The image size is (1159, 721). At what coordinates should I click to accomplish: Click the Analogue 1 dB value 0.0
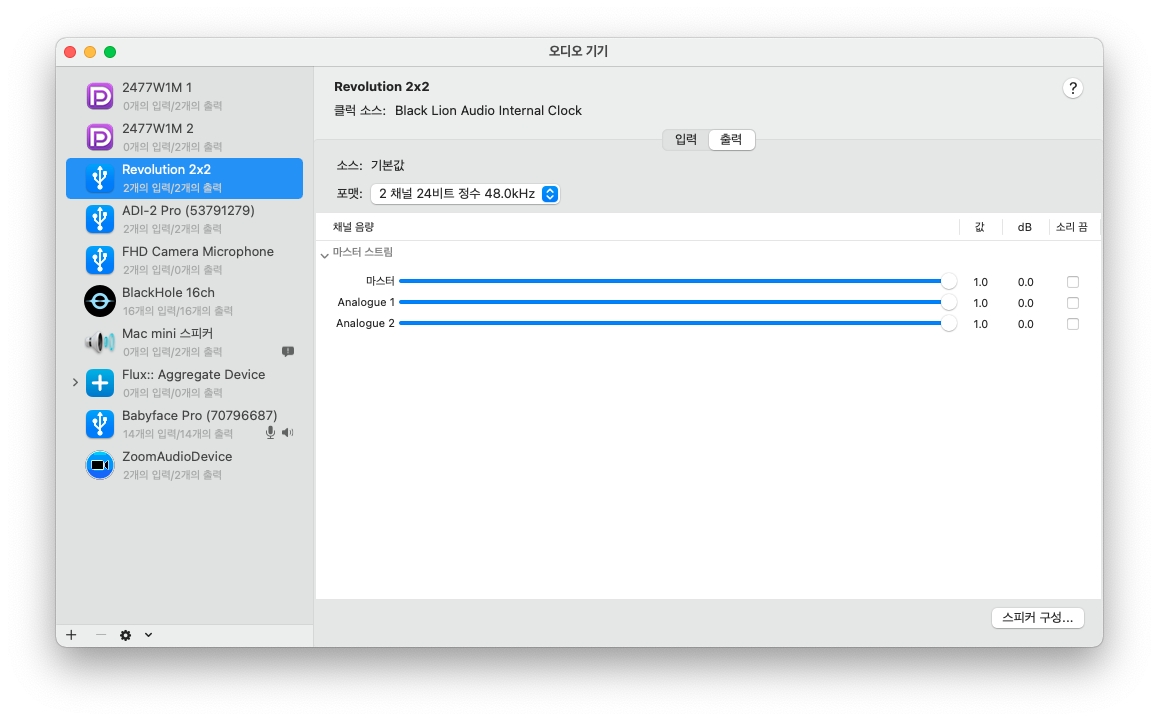pos(1025,303)
